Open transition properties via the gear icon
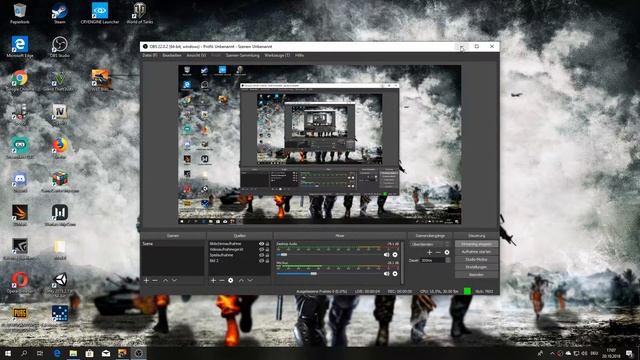Viewport: 640px width, 360px height. 447,252
